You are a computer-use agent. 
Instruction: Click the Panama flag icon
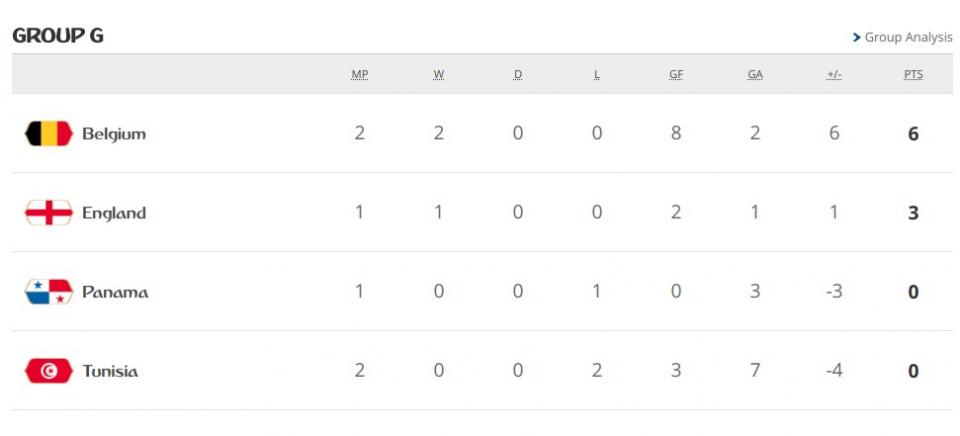(x=49, y=292)
